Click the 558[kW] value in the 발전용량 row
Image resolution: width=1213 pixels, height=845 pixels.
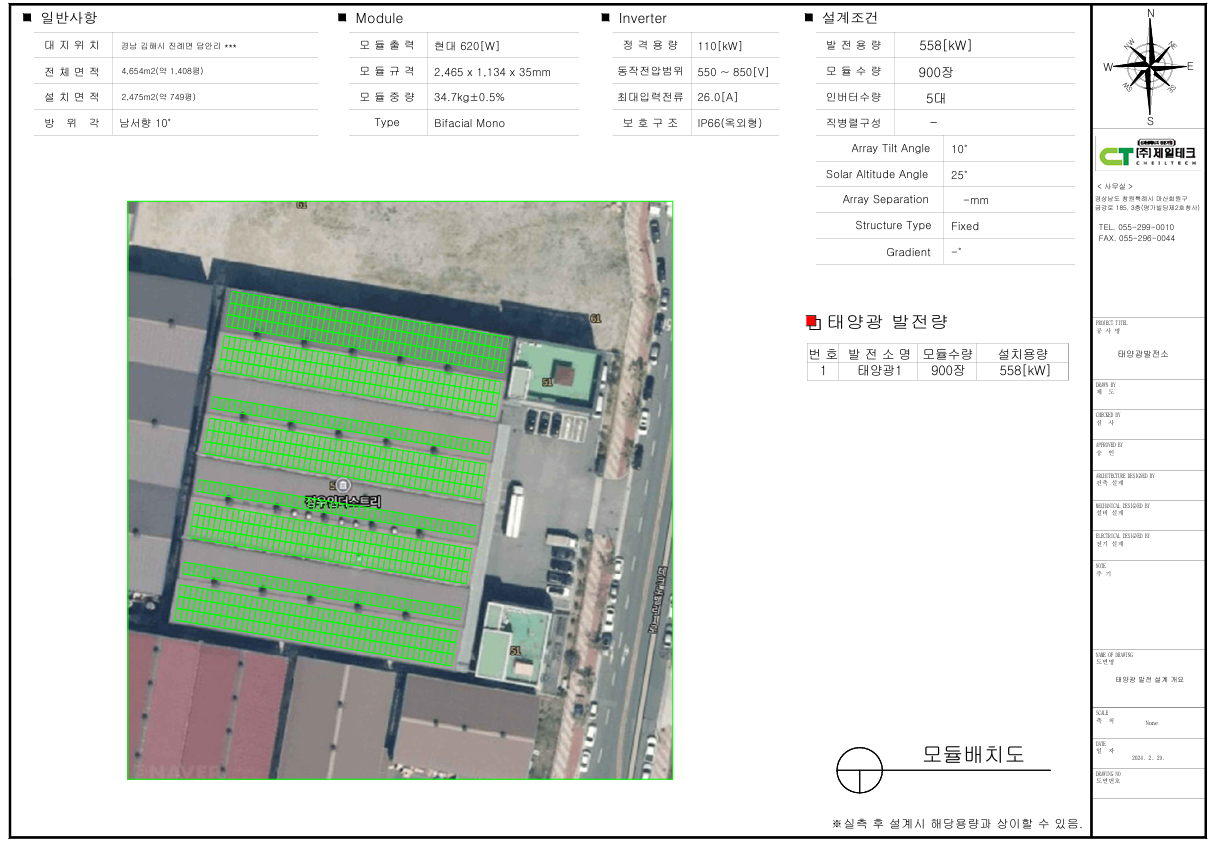pos(945,46)
